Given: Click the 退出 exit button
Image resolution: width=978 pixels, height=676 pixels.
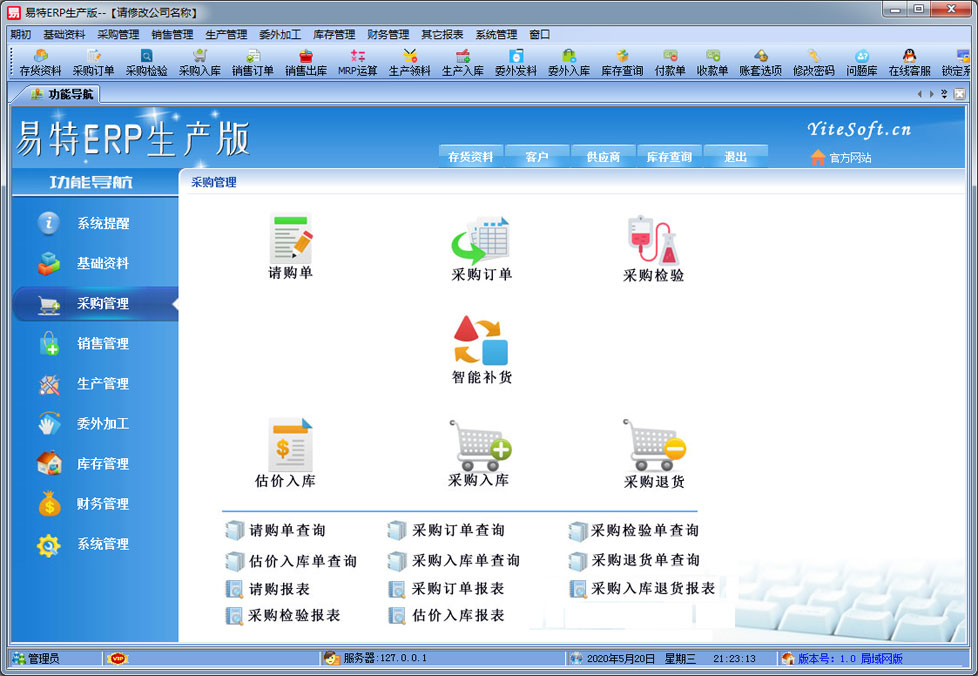Looking at the screenshot, I should 735,157.
